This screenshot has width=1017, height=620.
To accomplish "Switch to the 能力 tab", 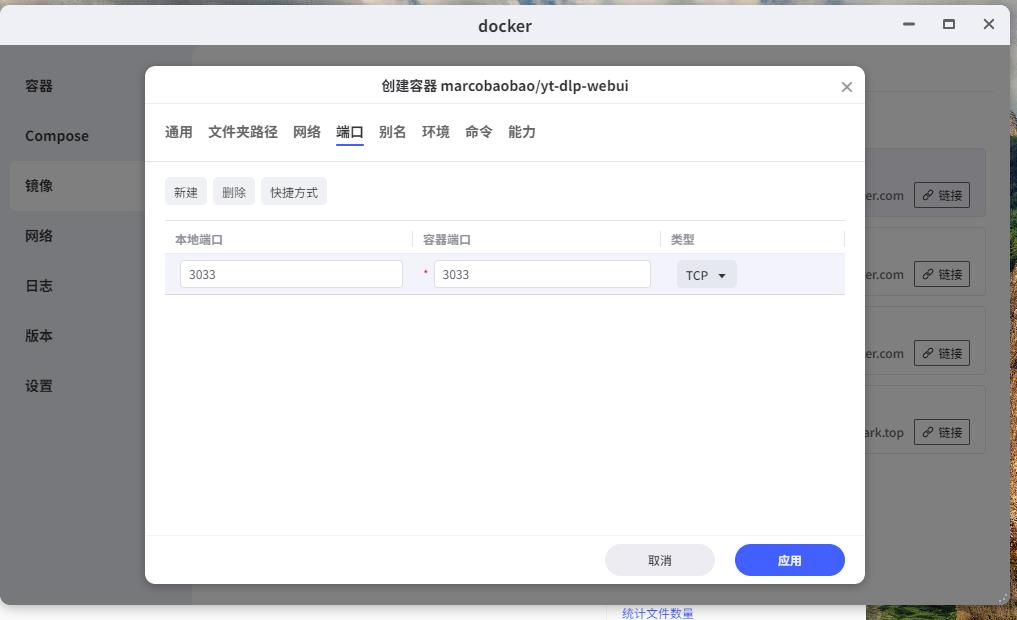I will pos(522,132).
